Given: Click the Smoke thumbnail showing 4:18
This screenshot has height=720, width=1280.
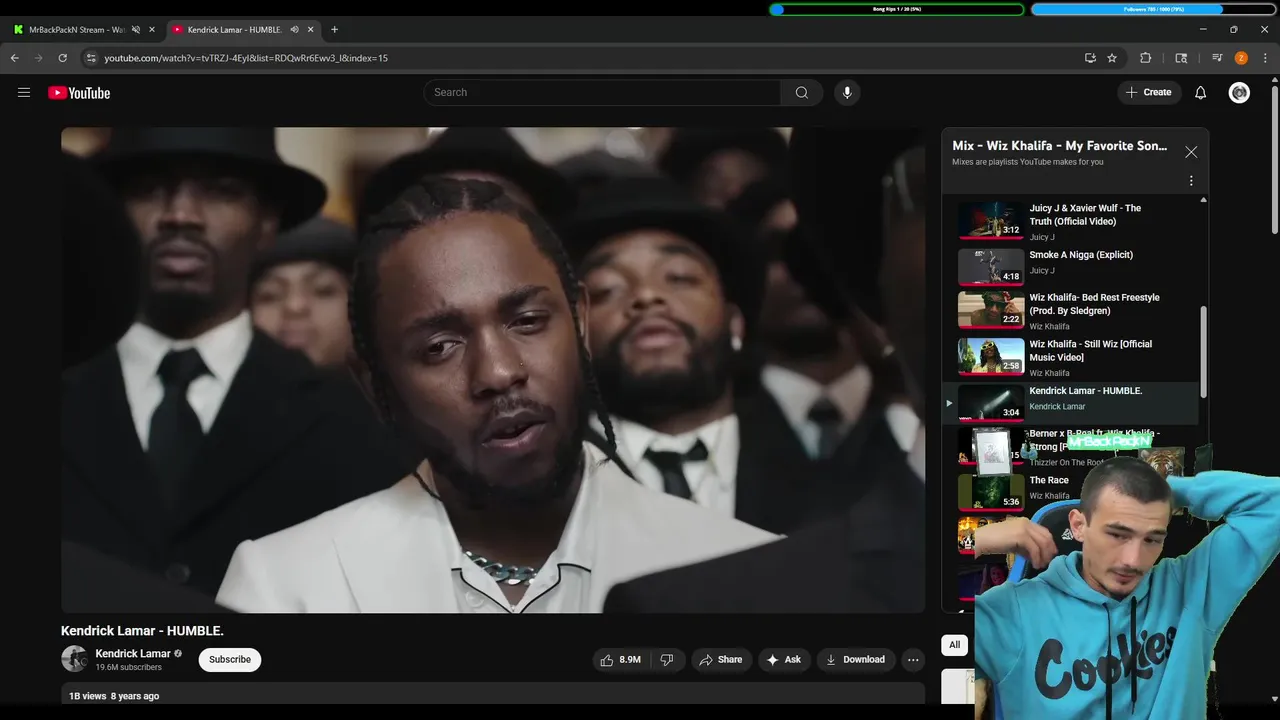Looking at the screenshot, I should (x=991, y=266).
